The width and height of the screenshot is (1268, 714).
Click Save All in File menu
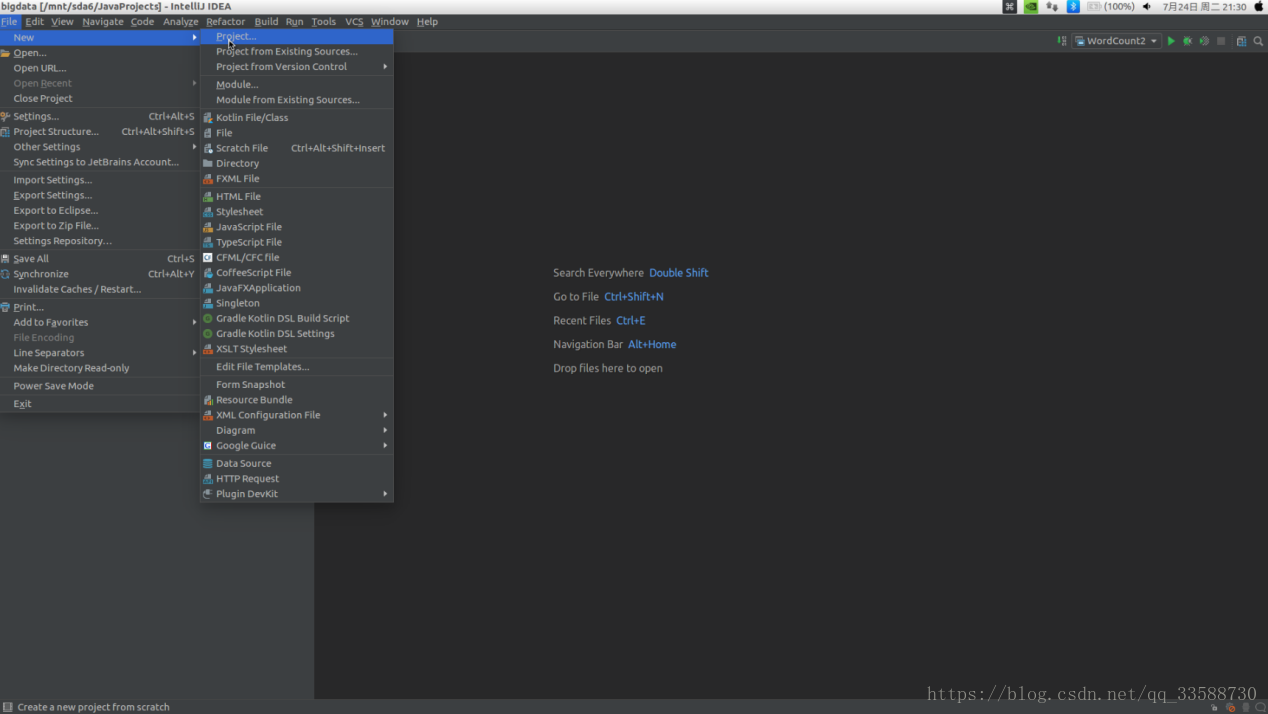click(x=100, y=259)
